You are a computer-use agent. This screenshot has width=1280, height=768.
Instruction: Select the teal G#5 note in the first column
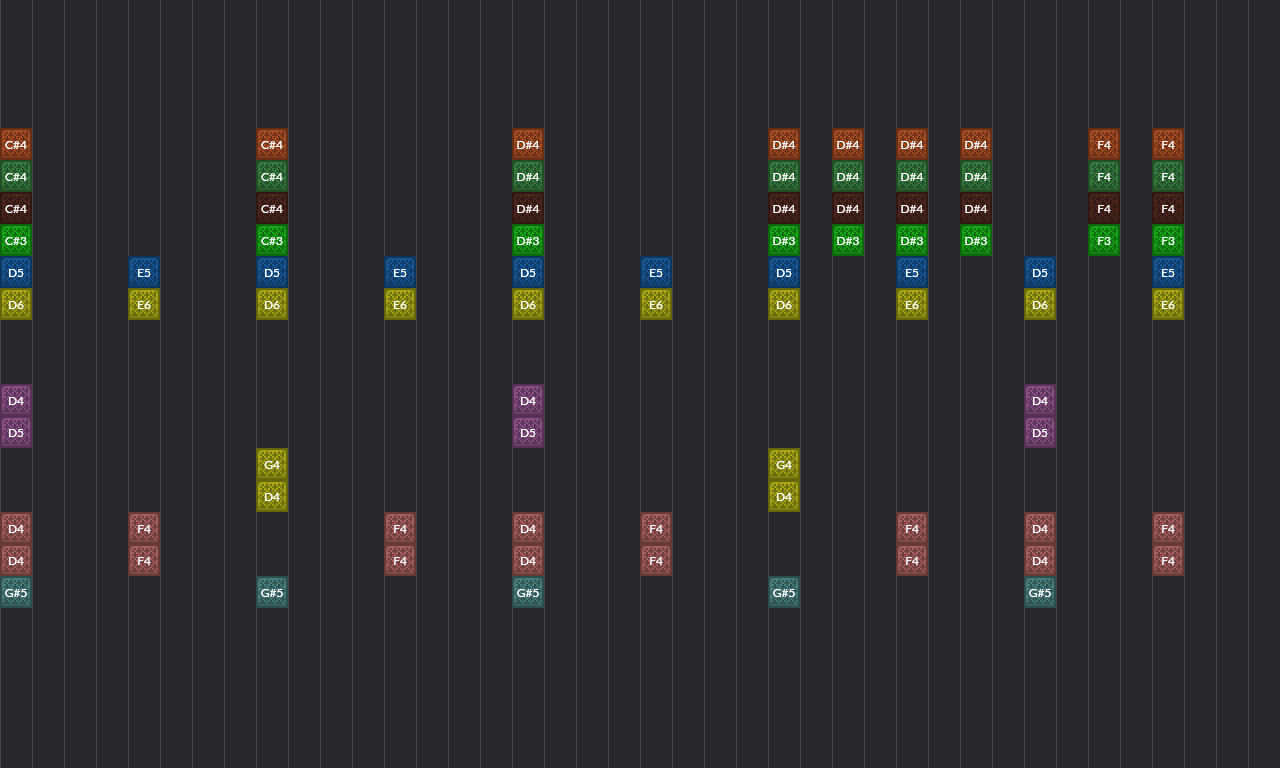point(16,592)
